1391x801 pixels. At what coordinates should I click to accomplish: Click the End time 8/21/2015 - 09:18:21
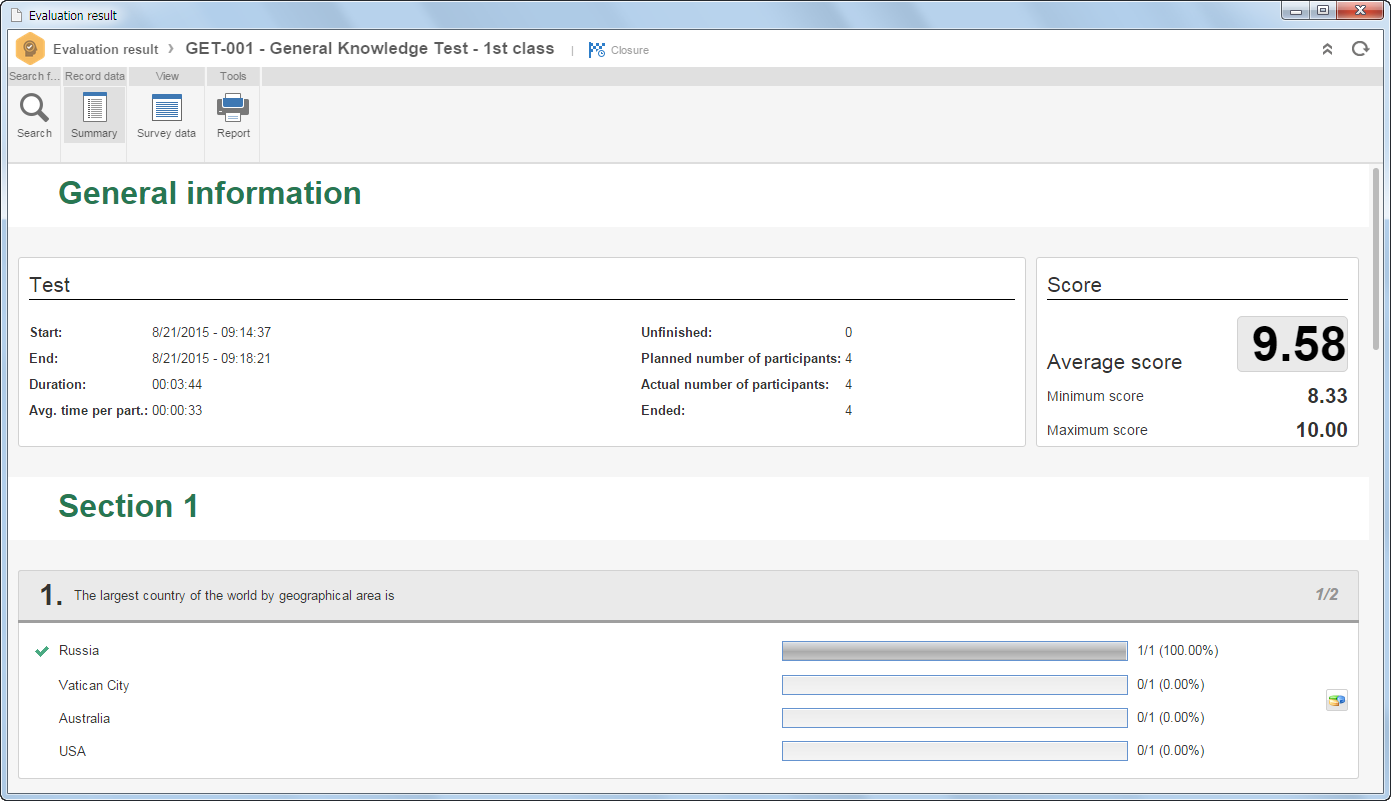[x=212, y=358]
